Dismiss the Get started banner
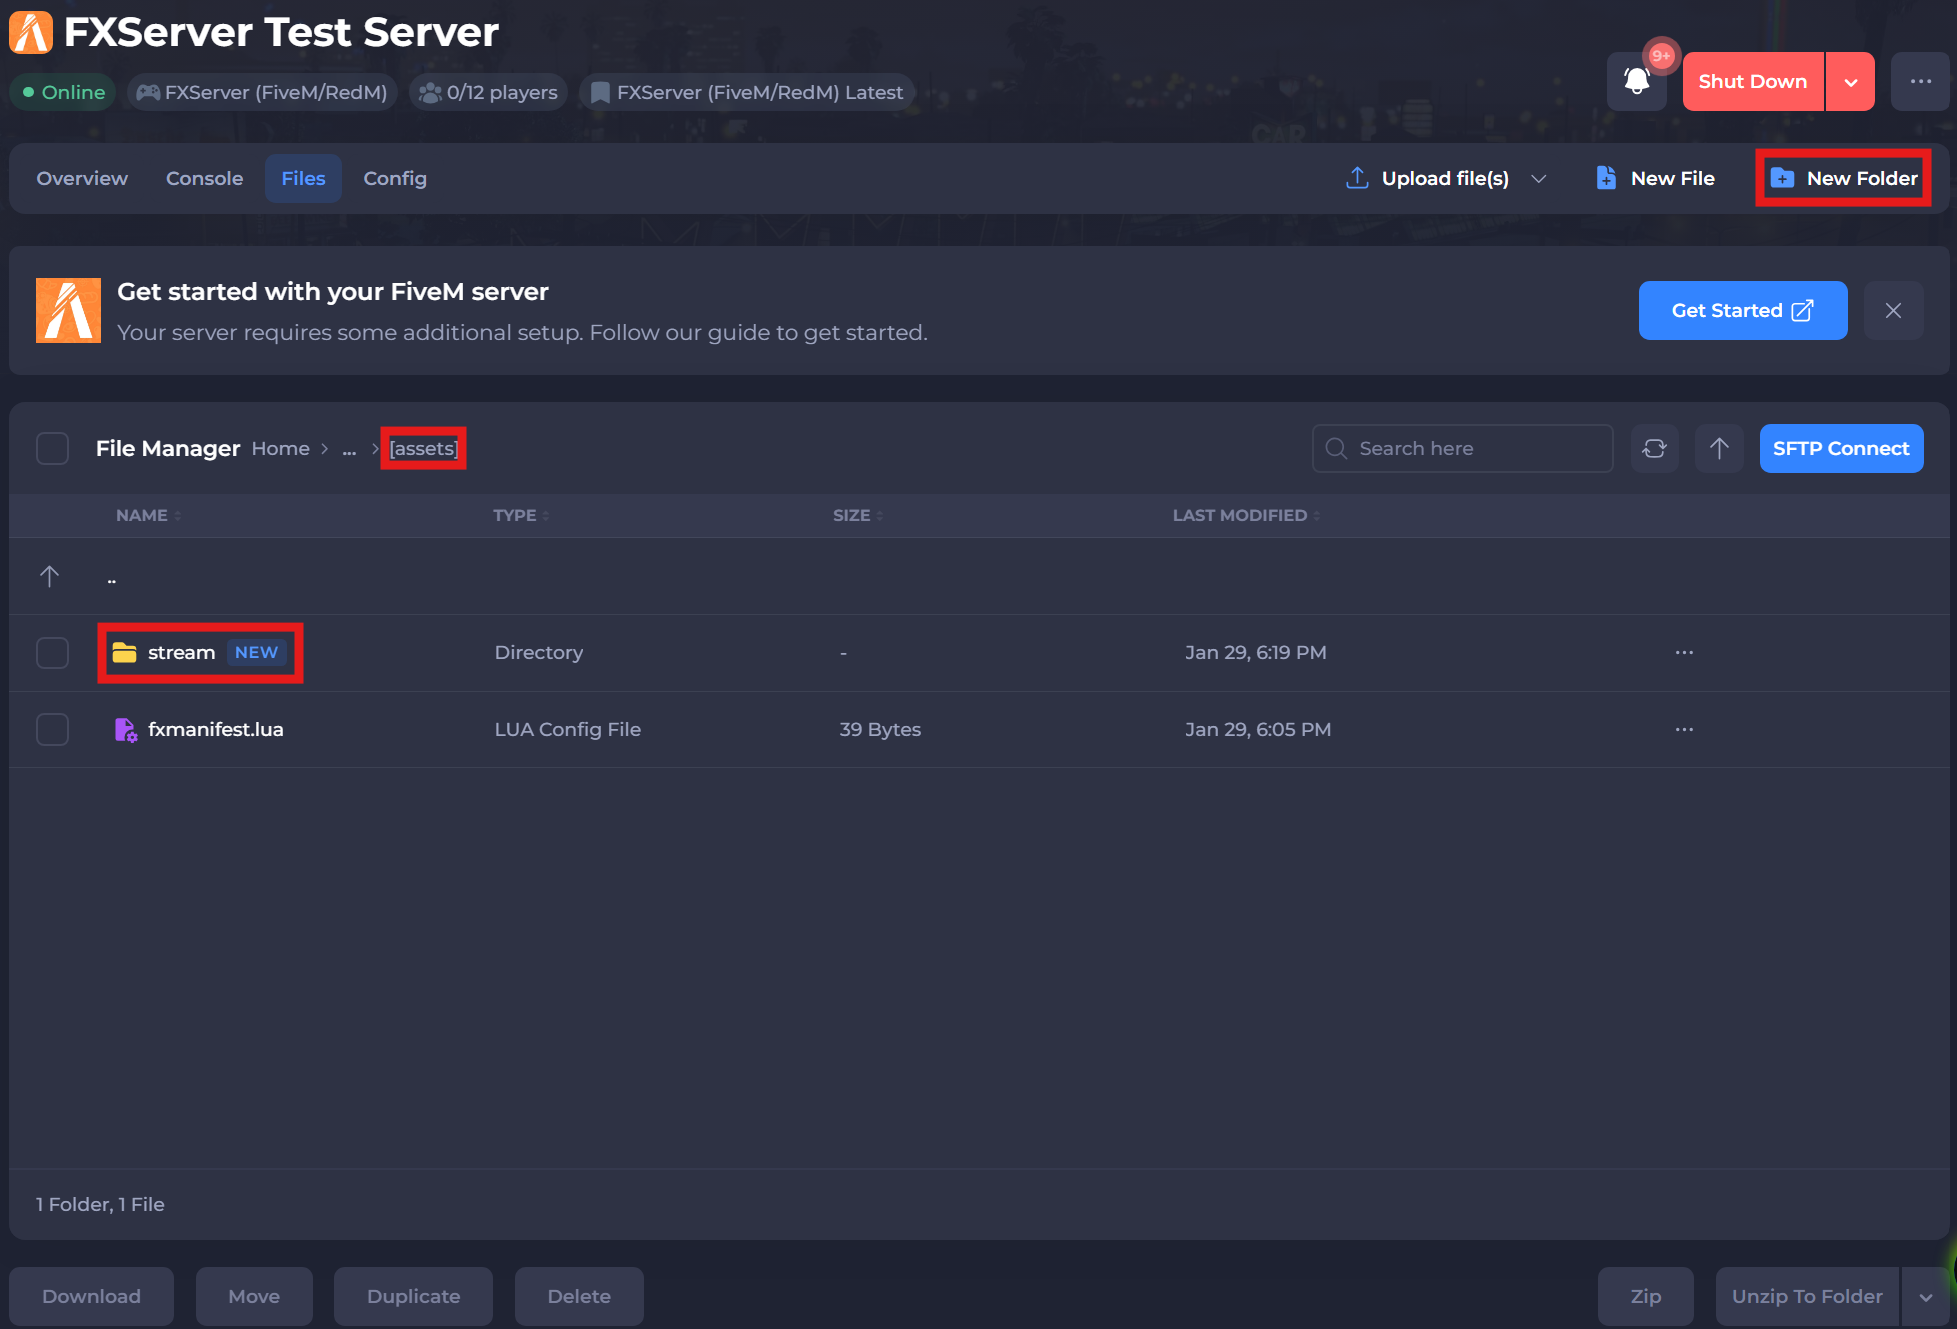 (x=1893, y=310)
